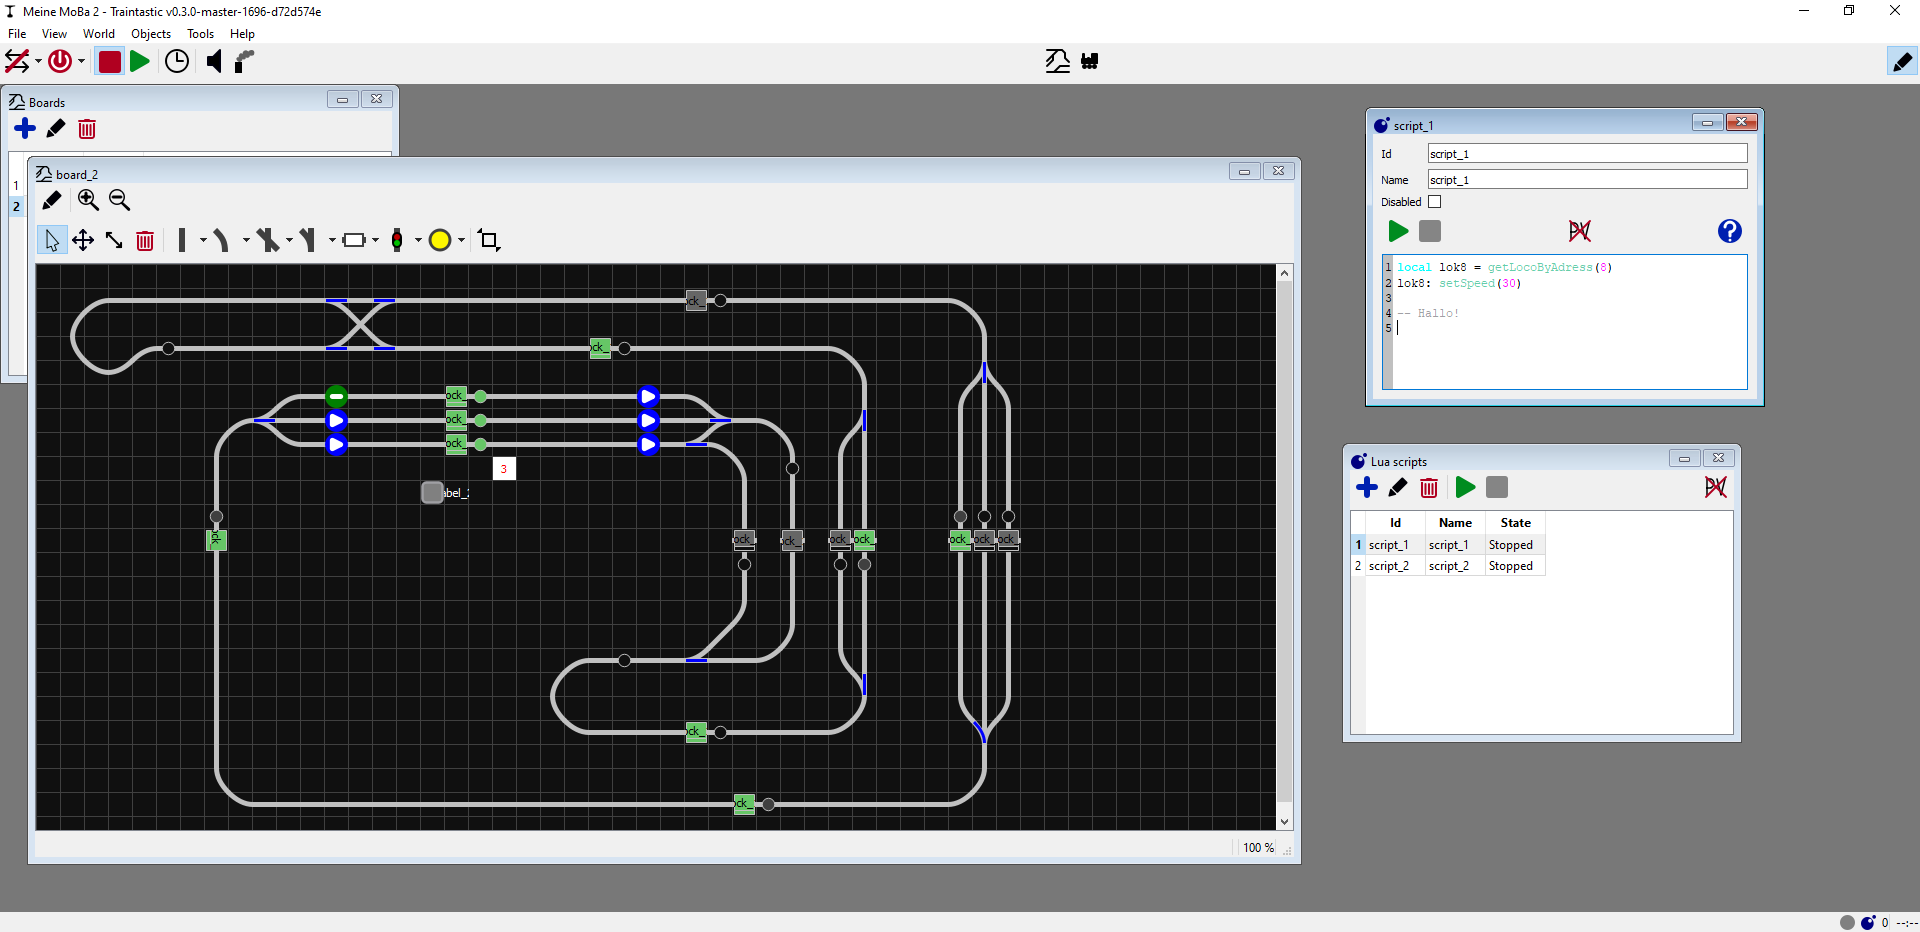Click zoom in on board_2 toolbar
Screen dimensions: 1920x932
88,200
